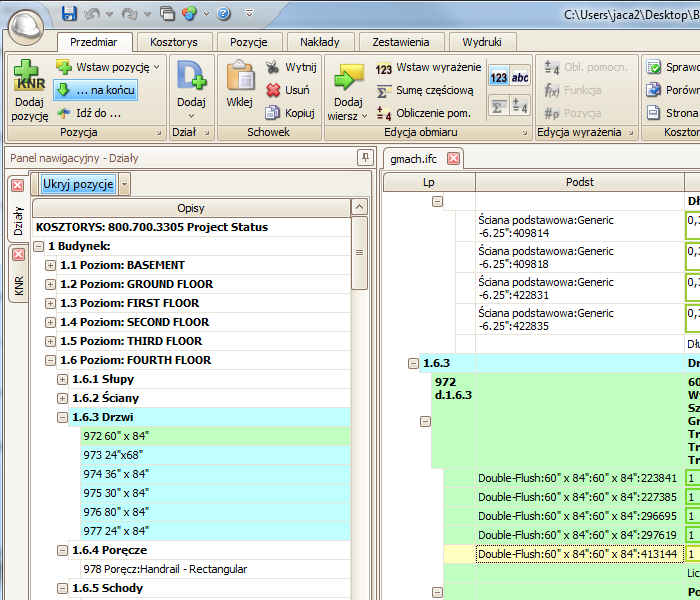Viewport: 700px width, 600px height.
Task: Open the Wstaw pozycję dropdown
Action: pos(157,67)
